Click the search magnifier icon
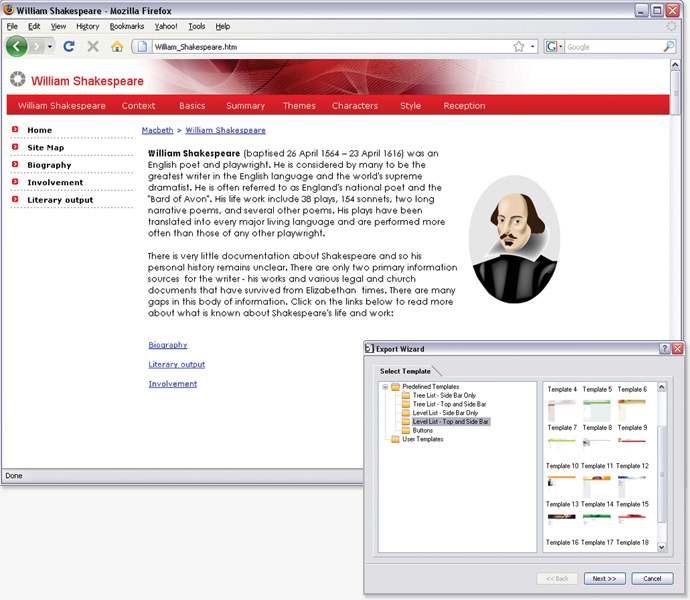The height and width of the screenshot is (600, 690). click(669, 47)
